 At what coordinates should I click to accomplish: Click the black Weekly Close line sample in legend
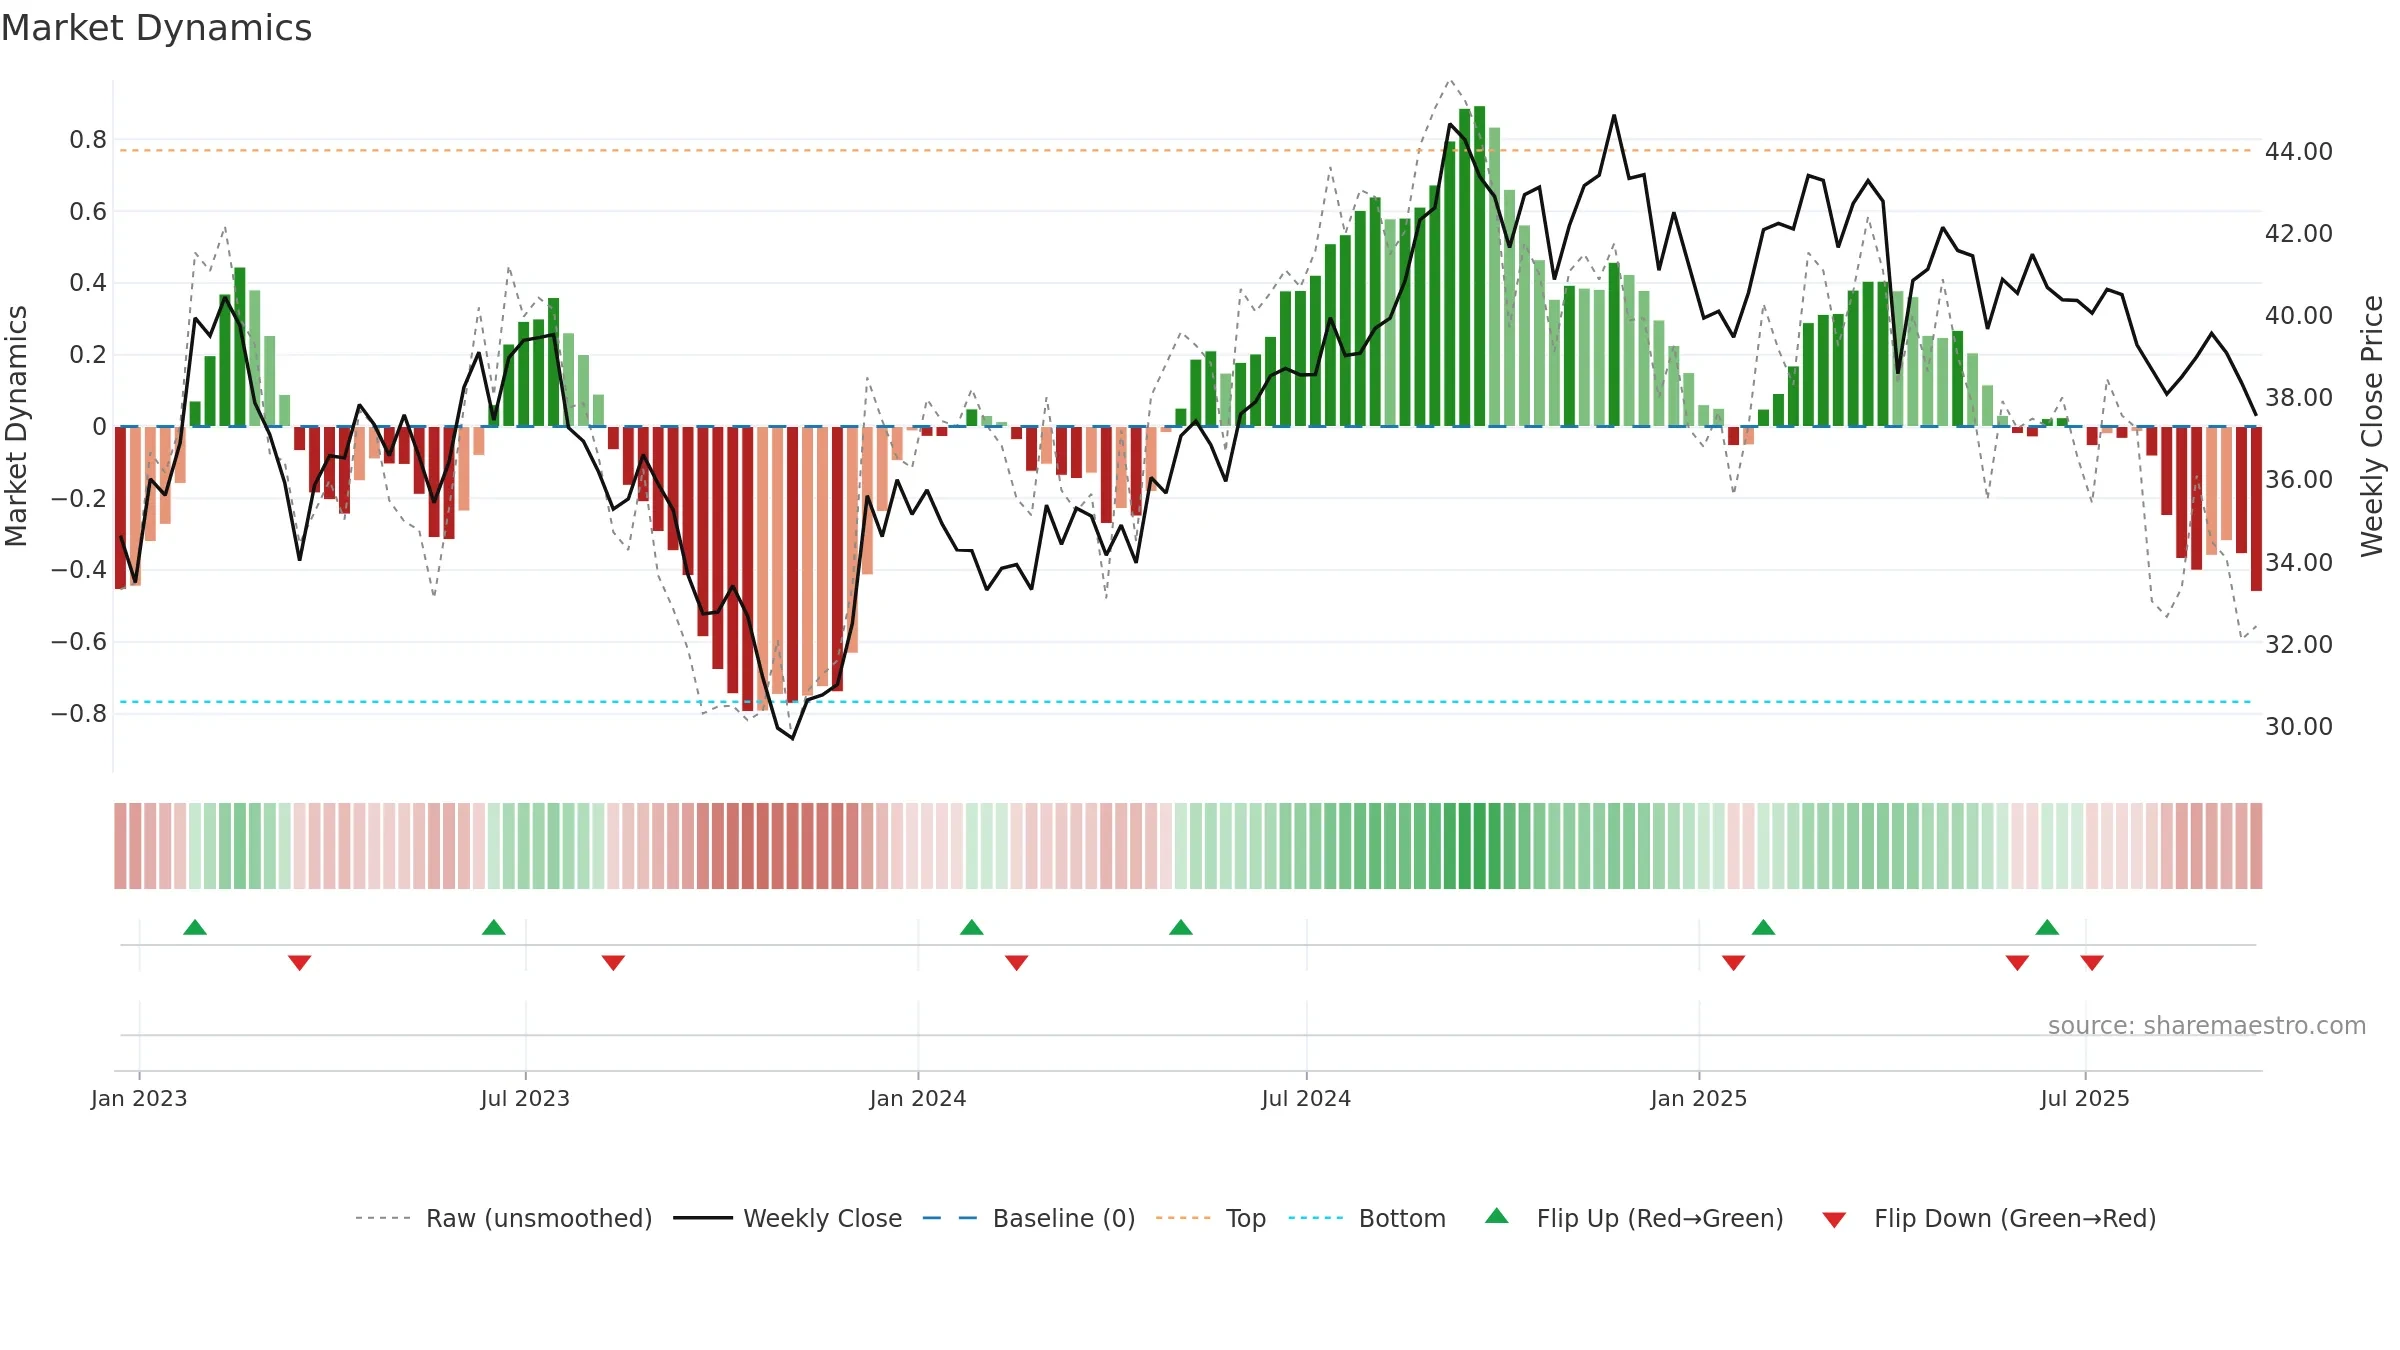(703, 1218)
